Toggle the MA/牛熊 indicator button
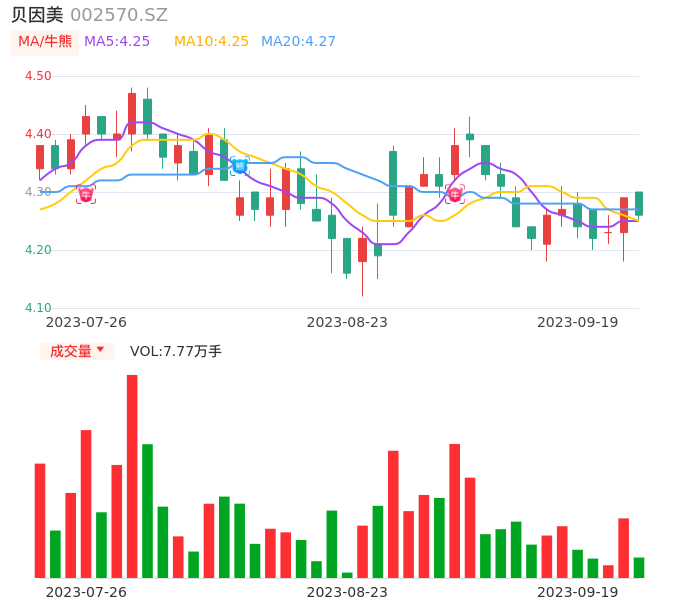Image resolution: width=686 pixels, height=606 pixels. click(x=45, y=42)
